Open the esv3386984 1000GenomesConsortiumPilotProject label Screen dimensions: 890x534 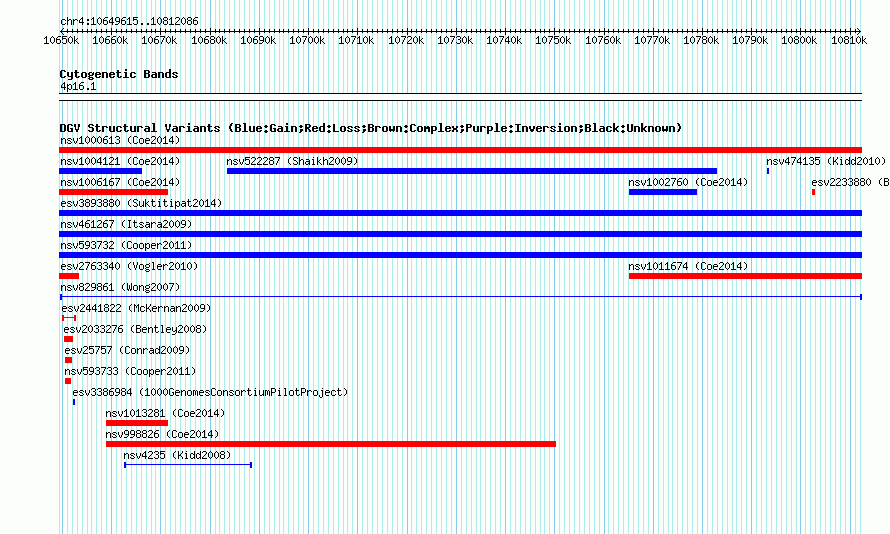tap(211, 392)
